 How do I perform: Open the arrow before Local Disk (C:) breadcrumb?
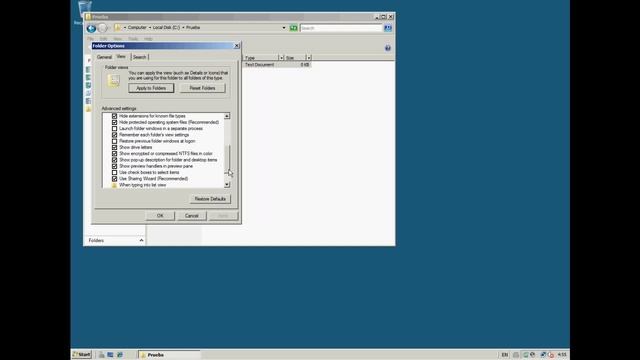[x=150, y=27]
